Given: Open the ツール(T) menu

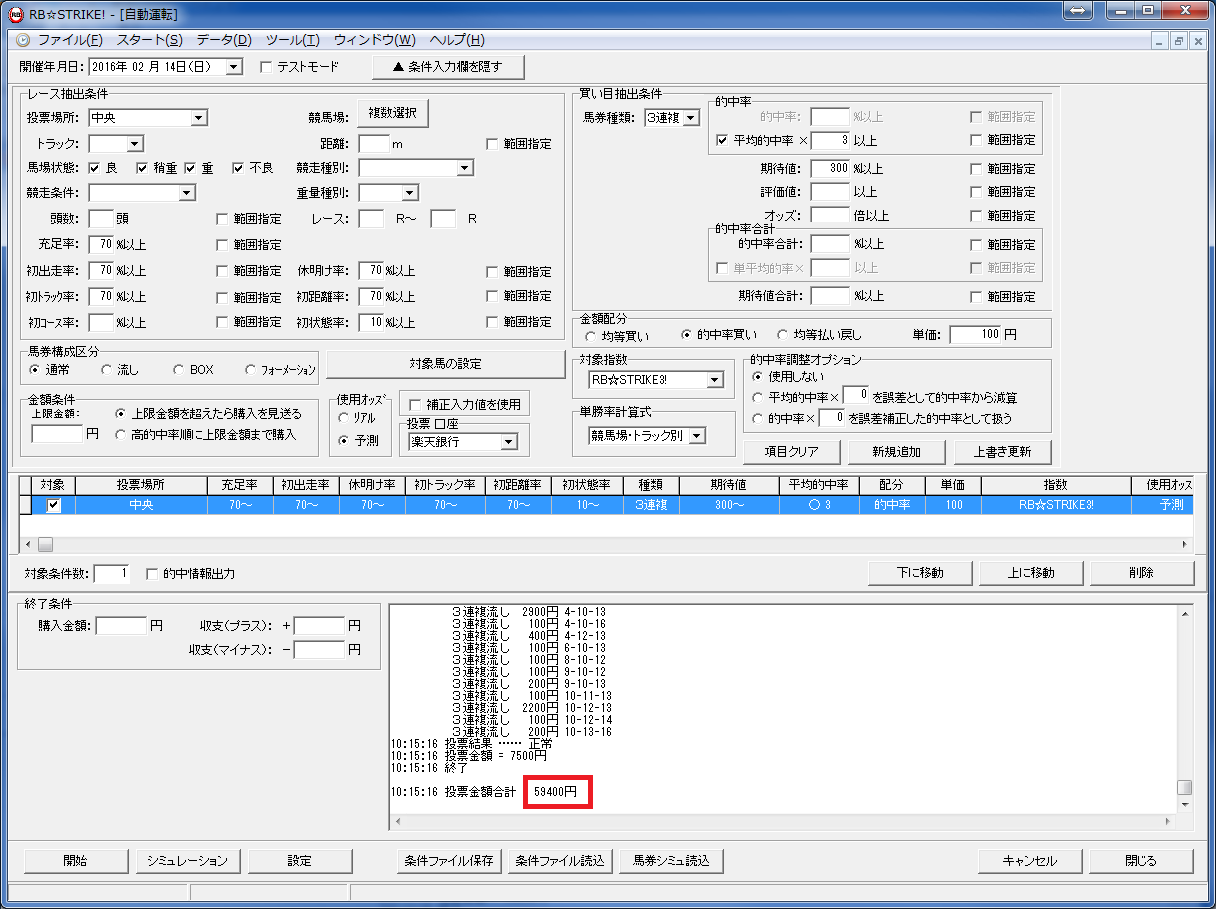Looking at the screenshot, I should (292, 40).
